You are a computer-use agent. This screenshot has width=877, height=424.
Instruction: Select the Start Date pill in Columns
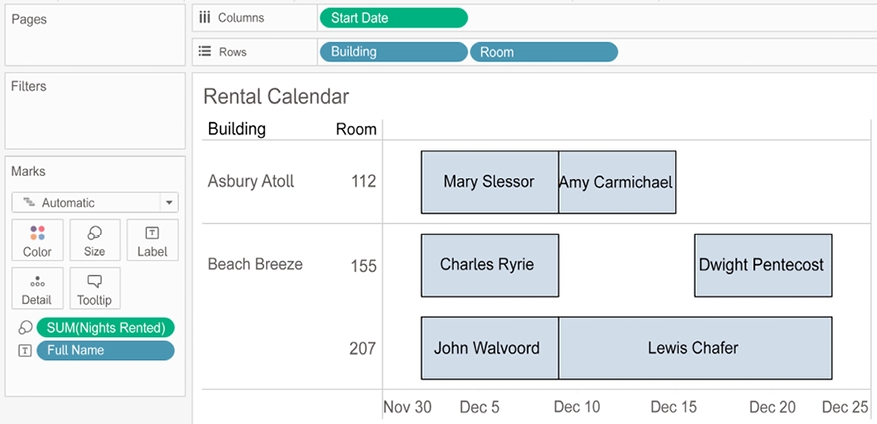point(392,17)
